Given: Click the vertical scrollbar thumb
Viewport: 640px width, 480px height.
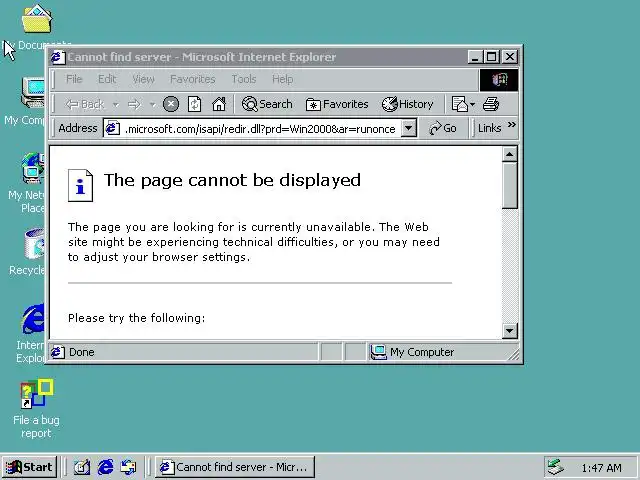Looking at the screenshot, I should click(509, 185).
